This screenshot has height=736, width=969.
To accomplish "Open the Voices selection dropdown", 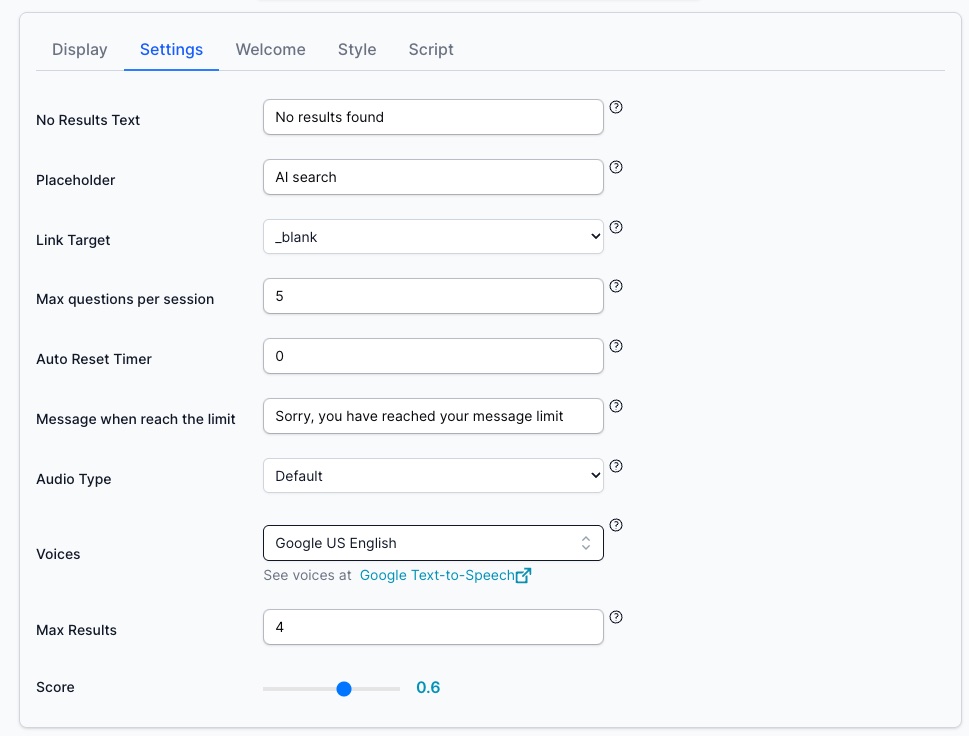I will [x=433, y=542].
